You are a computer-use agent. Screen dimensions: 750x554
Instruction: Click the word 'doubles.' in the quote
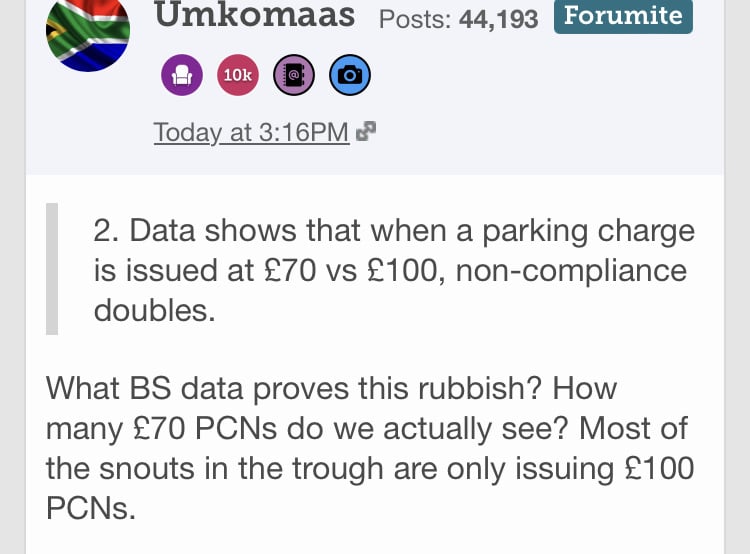tap(154, 310)
